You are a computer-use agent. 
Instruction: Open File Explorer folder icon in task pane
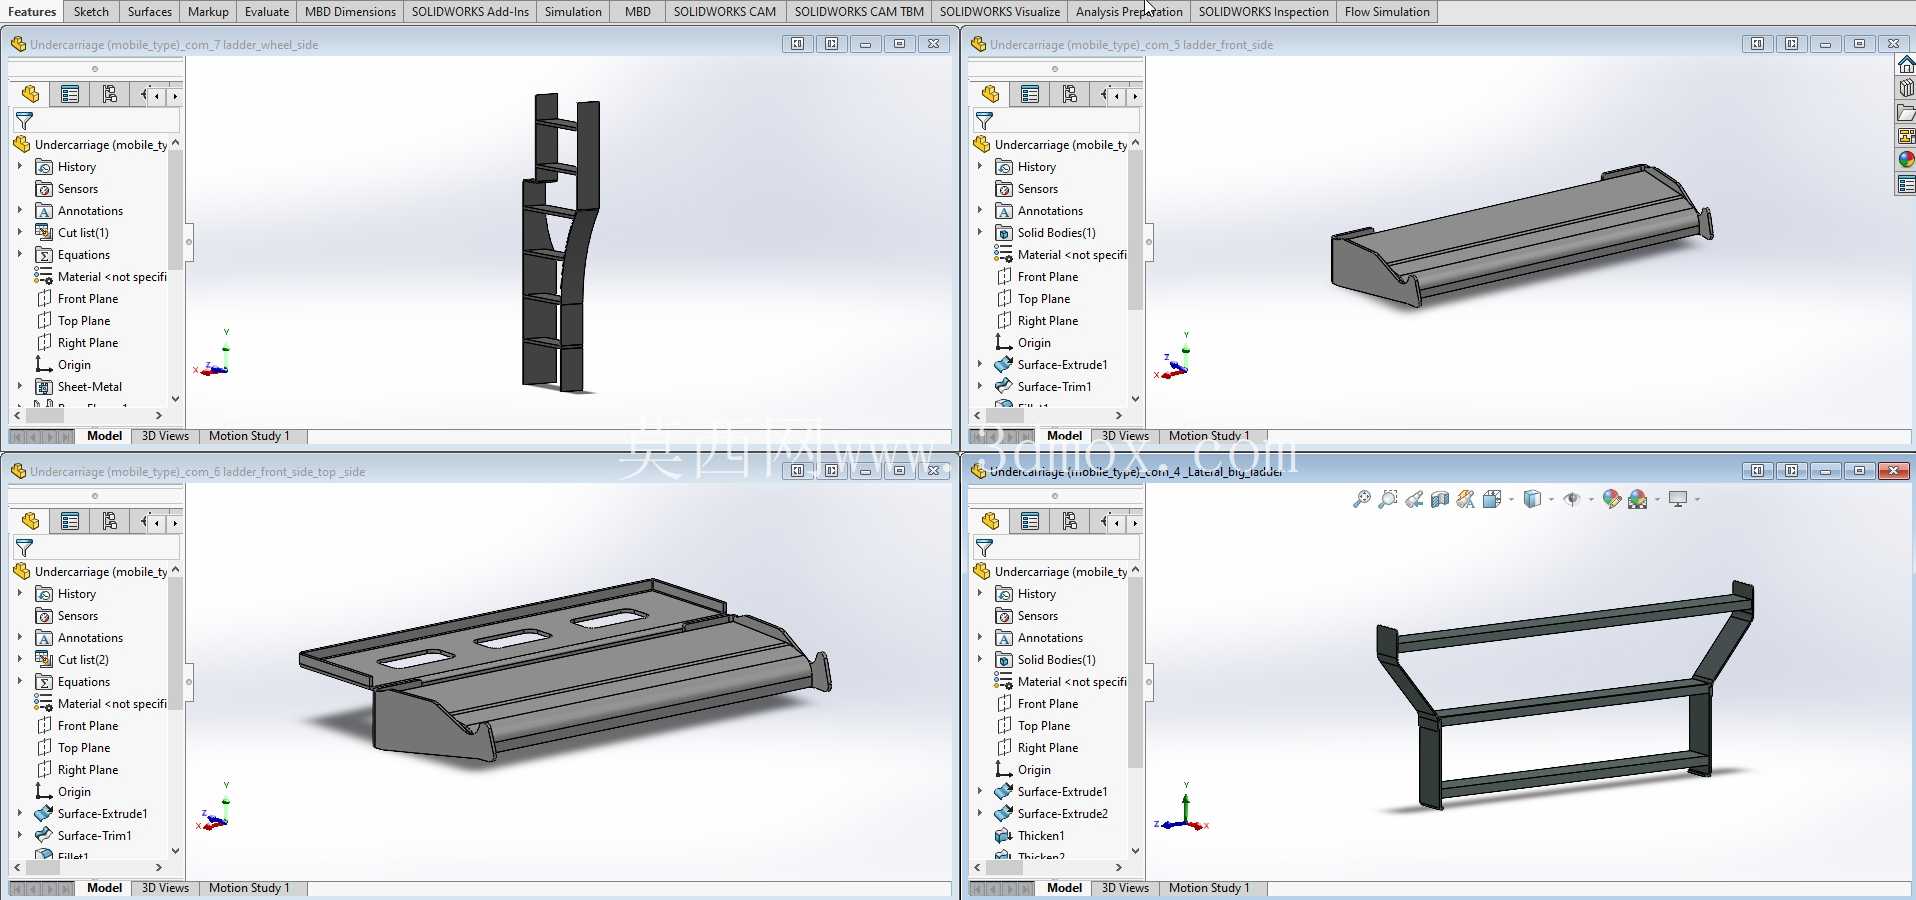pos(1906,112)
